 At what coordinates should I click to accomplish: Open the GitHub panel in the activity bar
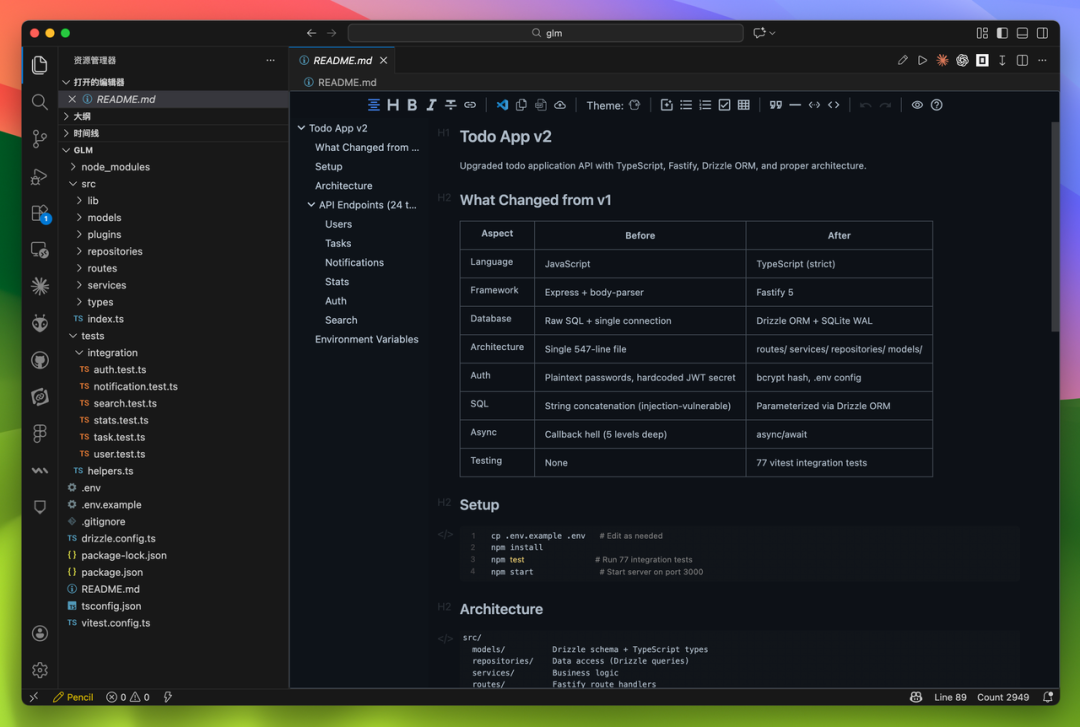coord(40,360)
